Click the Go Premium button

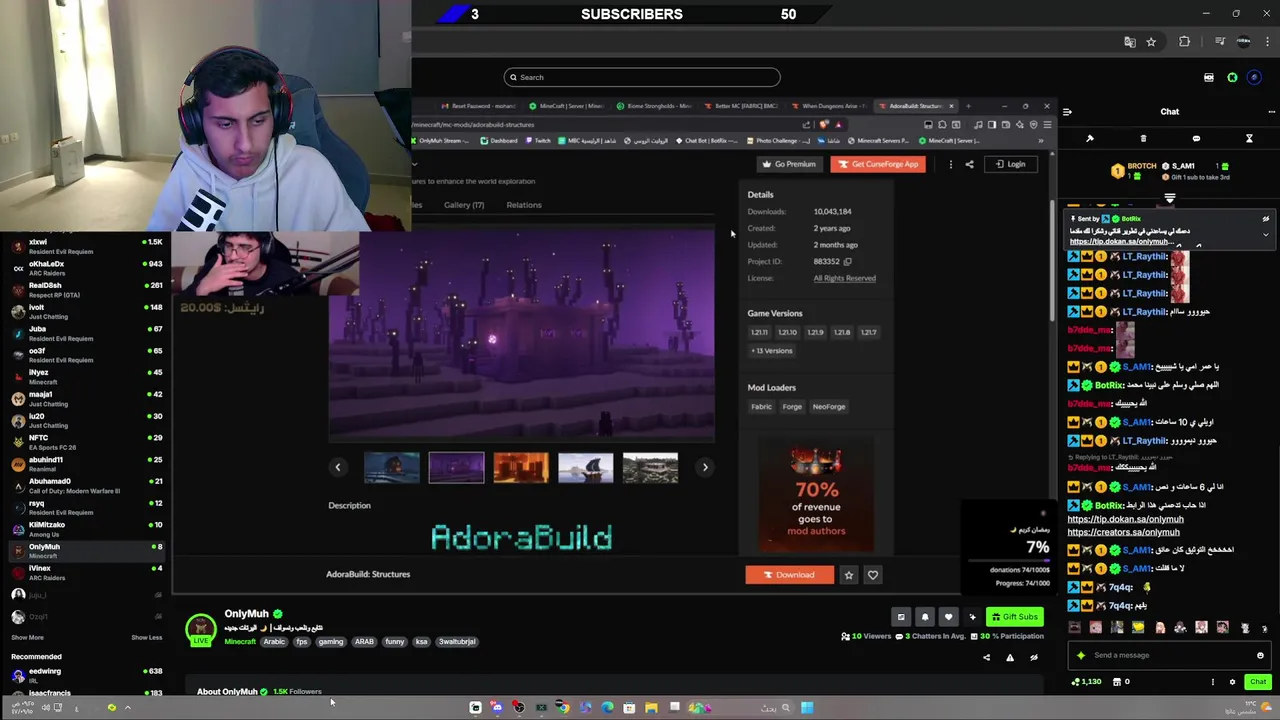(789, 164)
